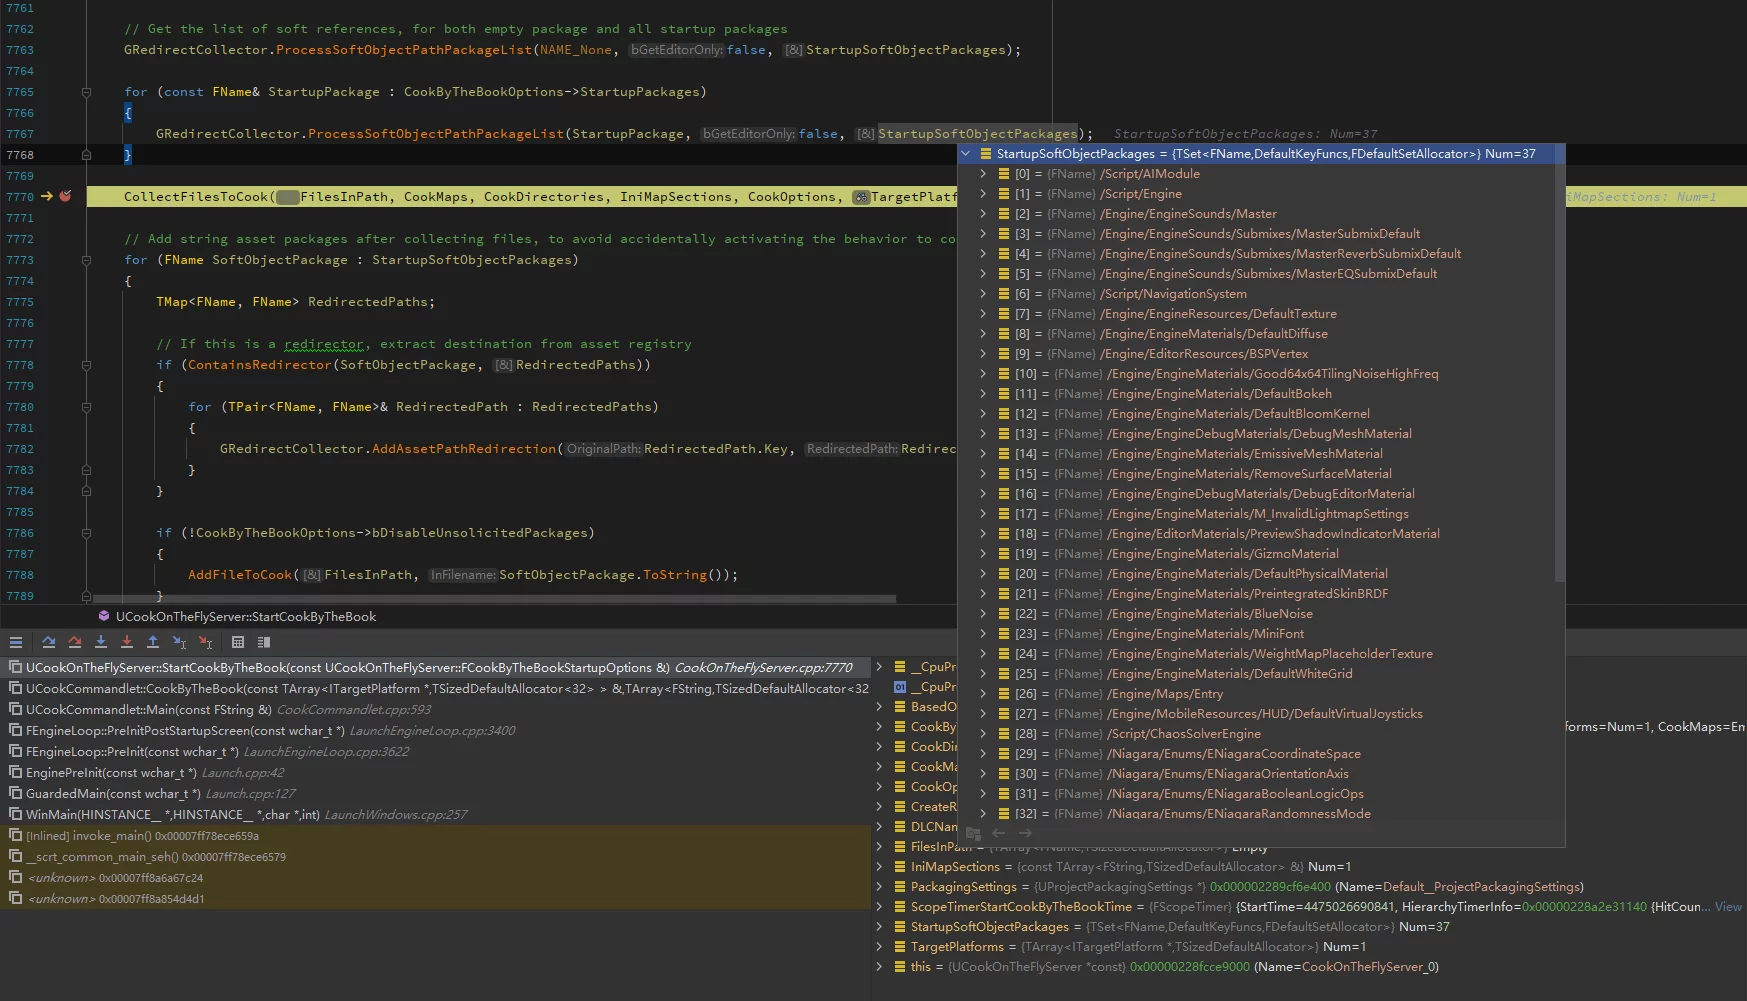Viewport: 1747px width, 1001px height.
Task: Select the GuardedMain stack frame
Action: click(112, 794)
